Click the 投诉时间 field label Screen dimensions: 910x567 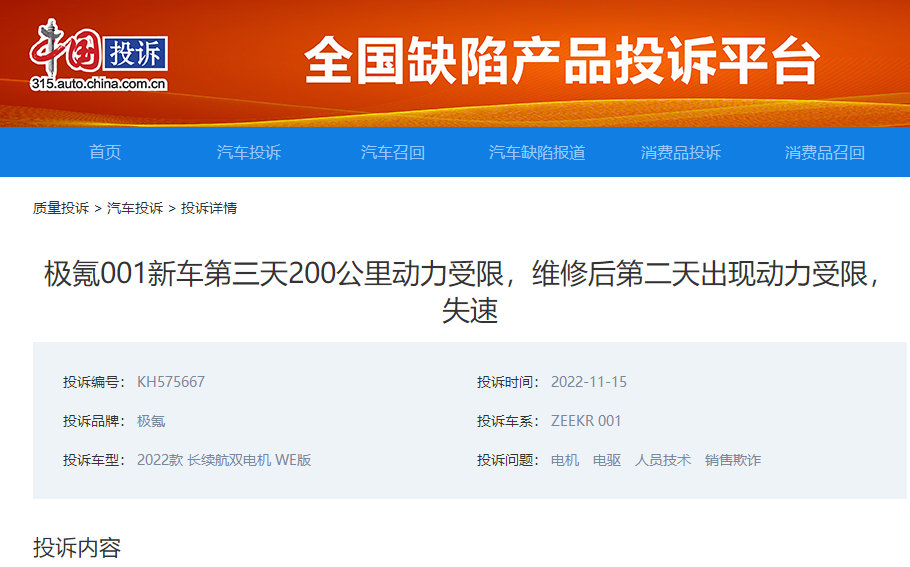(x=507, y=382)
